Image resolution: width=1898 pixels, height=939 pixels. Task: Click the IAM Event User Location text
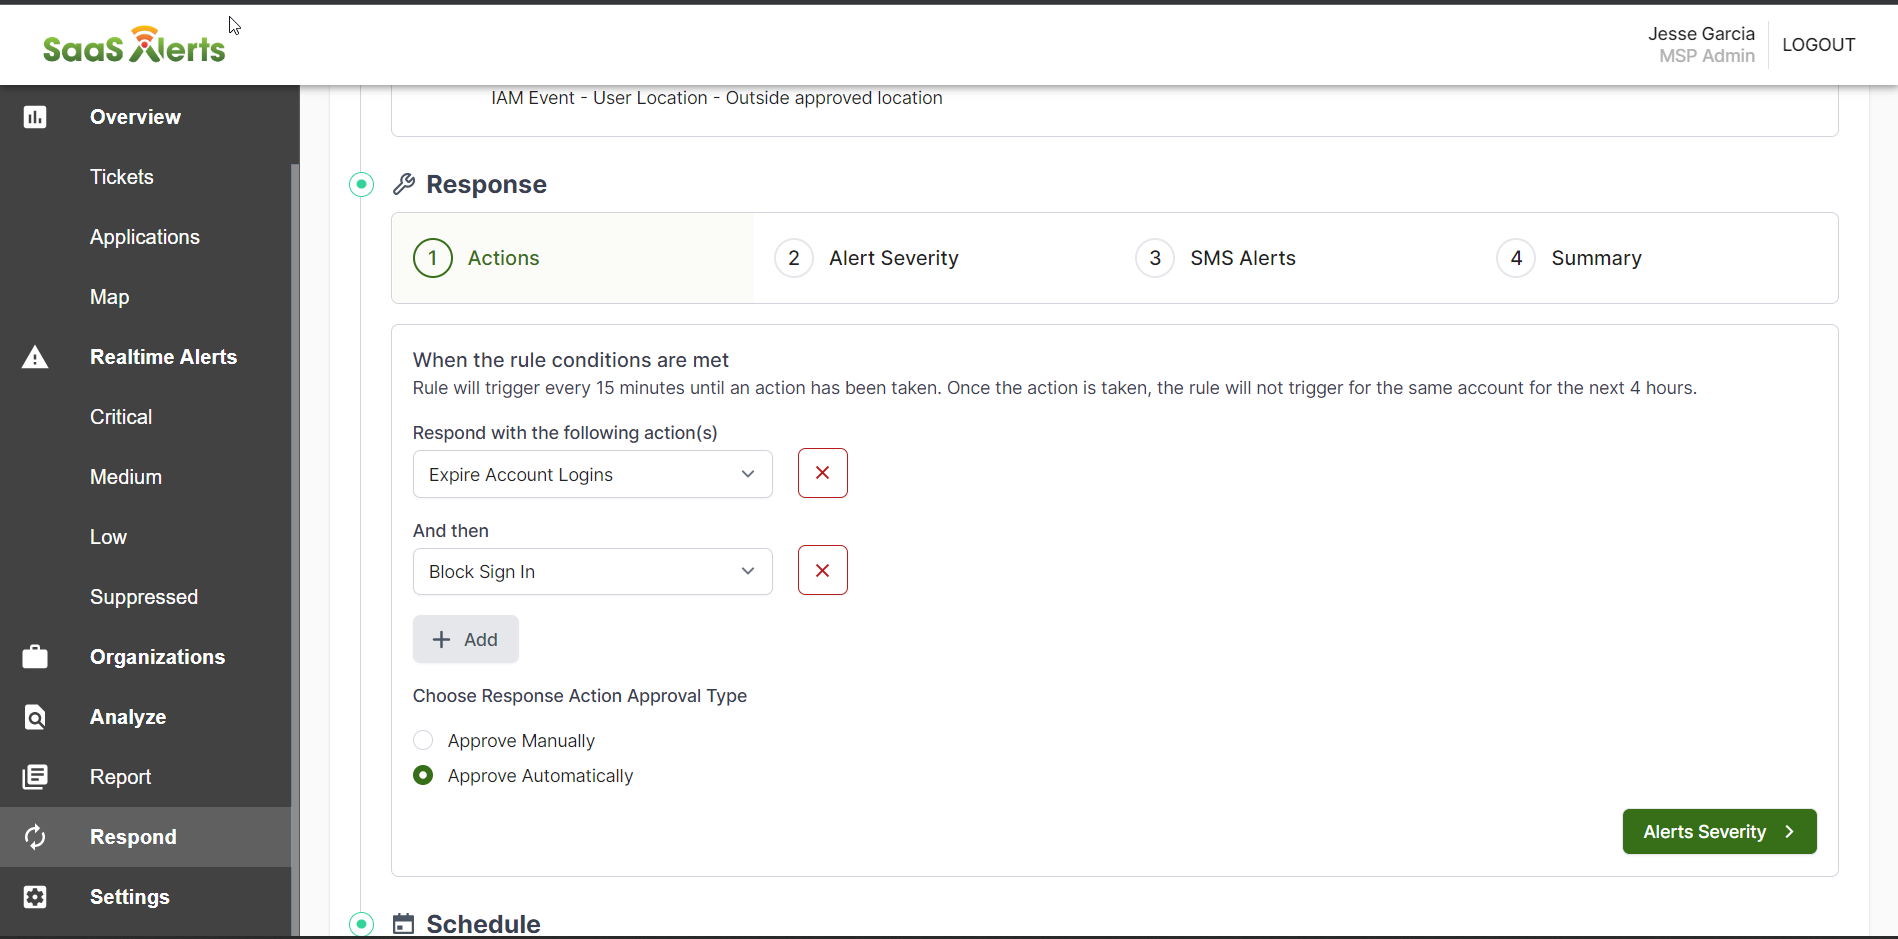pyautogui.click(x=716, y=98)
